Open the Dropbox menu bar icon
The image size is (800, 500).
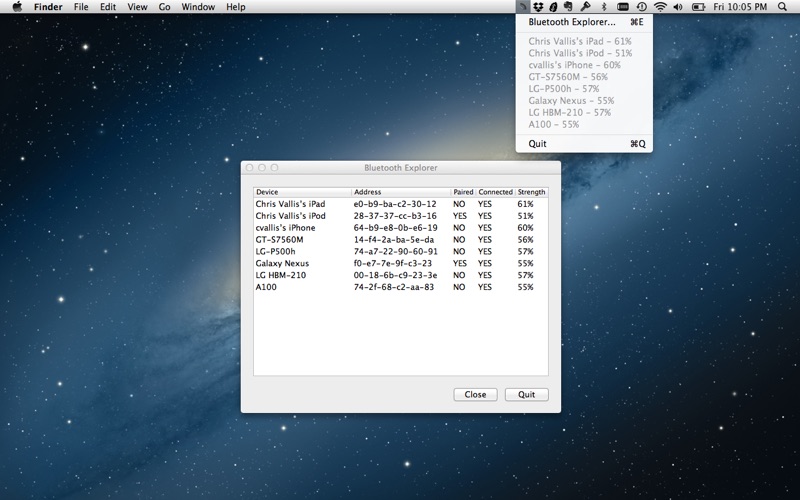point(538,7)
